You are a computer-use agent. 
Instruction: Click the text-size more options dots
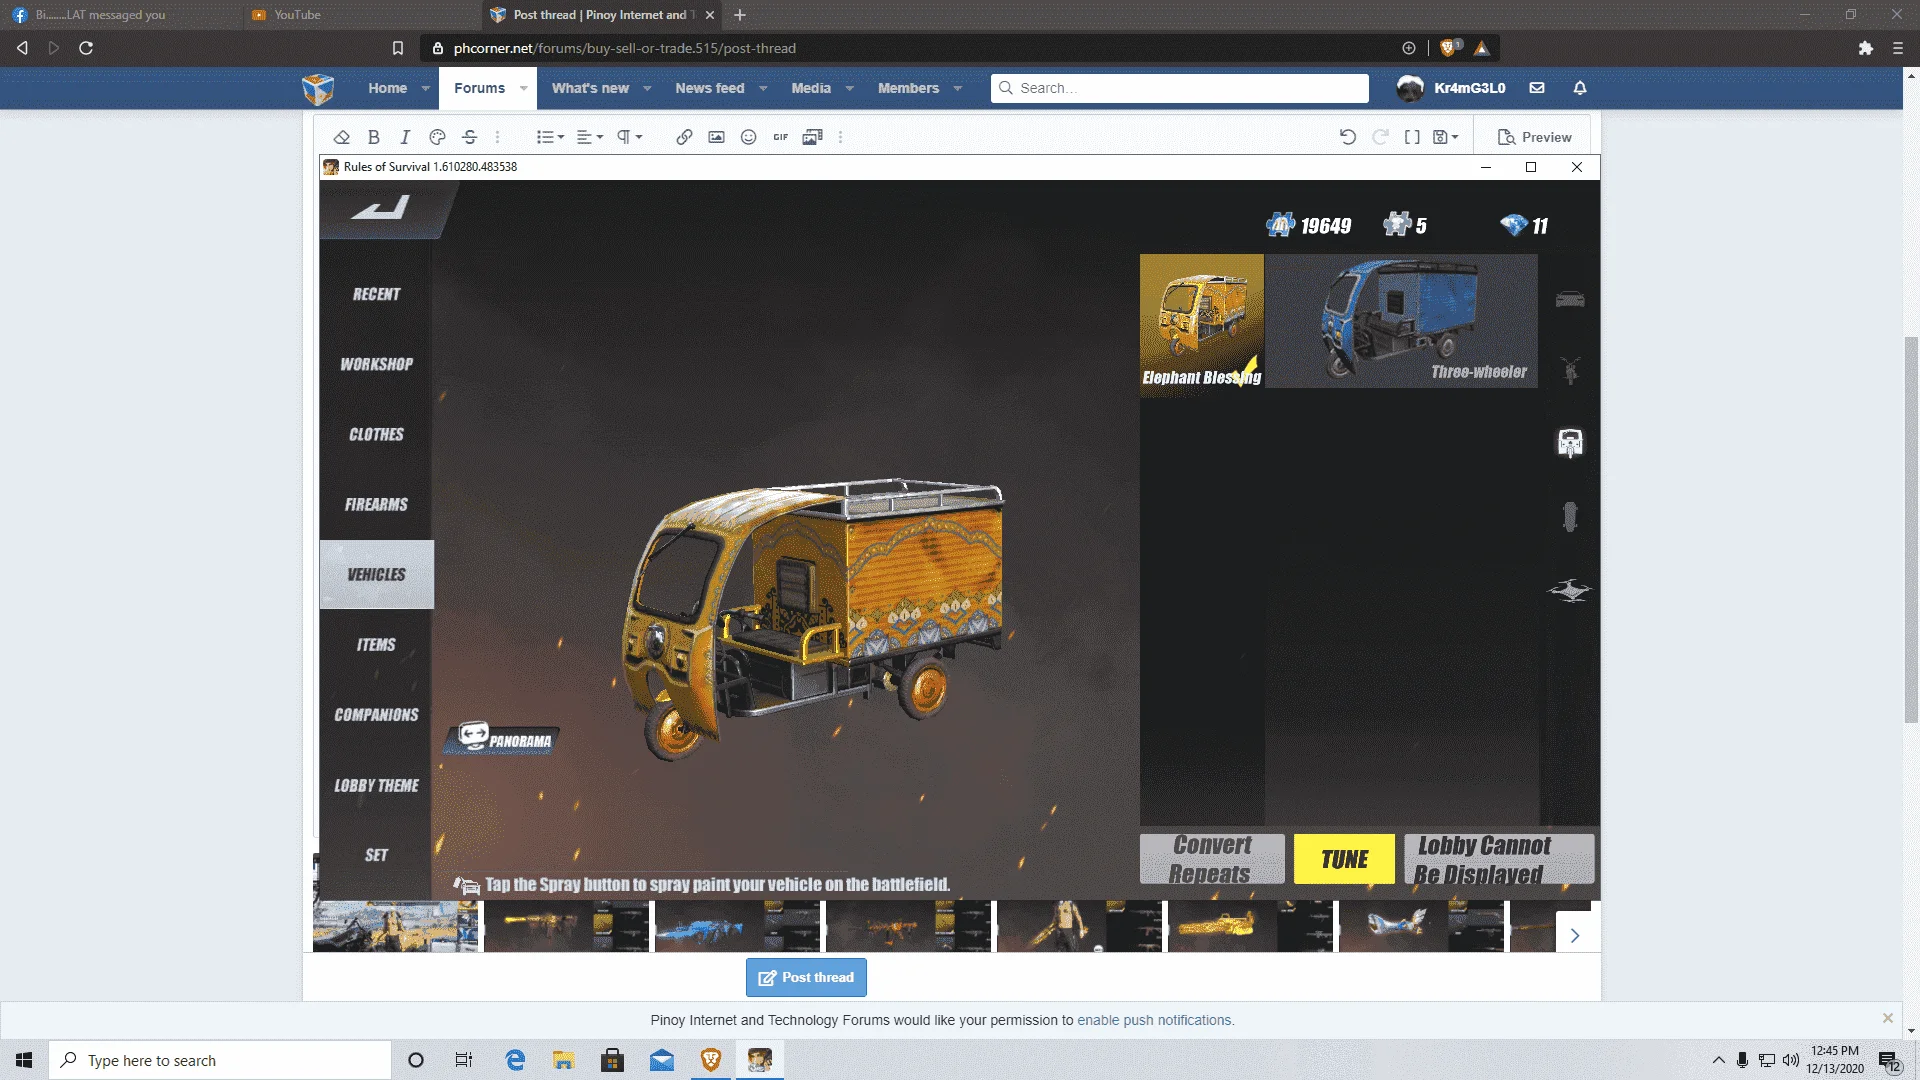[x=497, y=137]
